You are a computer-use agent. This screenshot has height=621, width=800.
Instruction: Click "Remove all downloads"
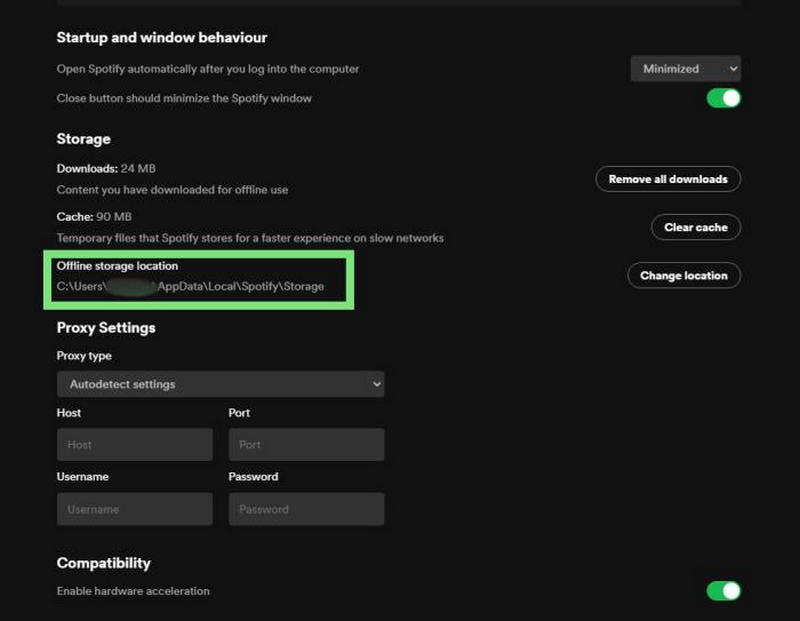click(x=668, y=179)
